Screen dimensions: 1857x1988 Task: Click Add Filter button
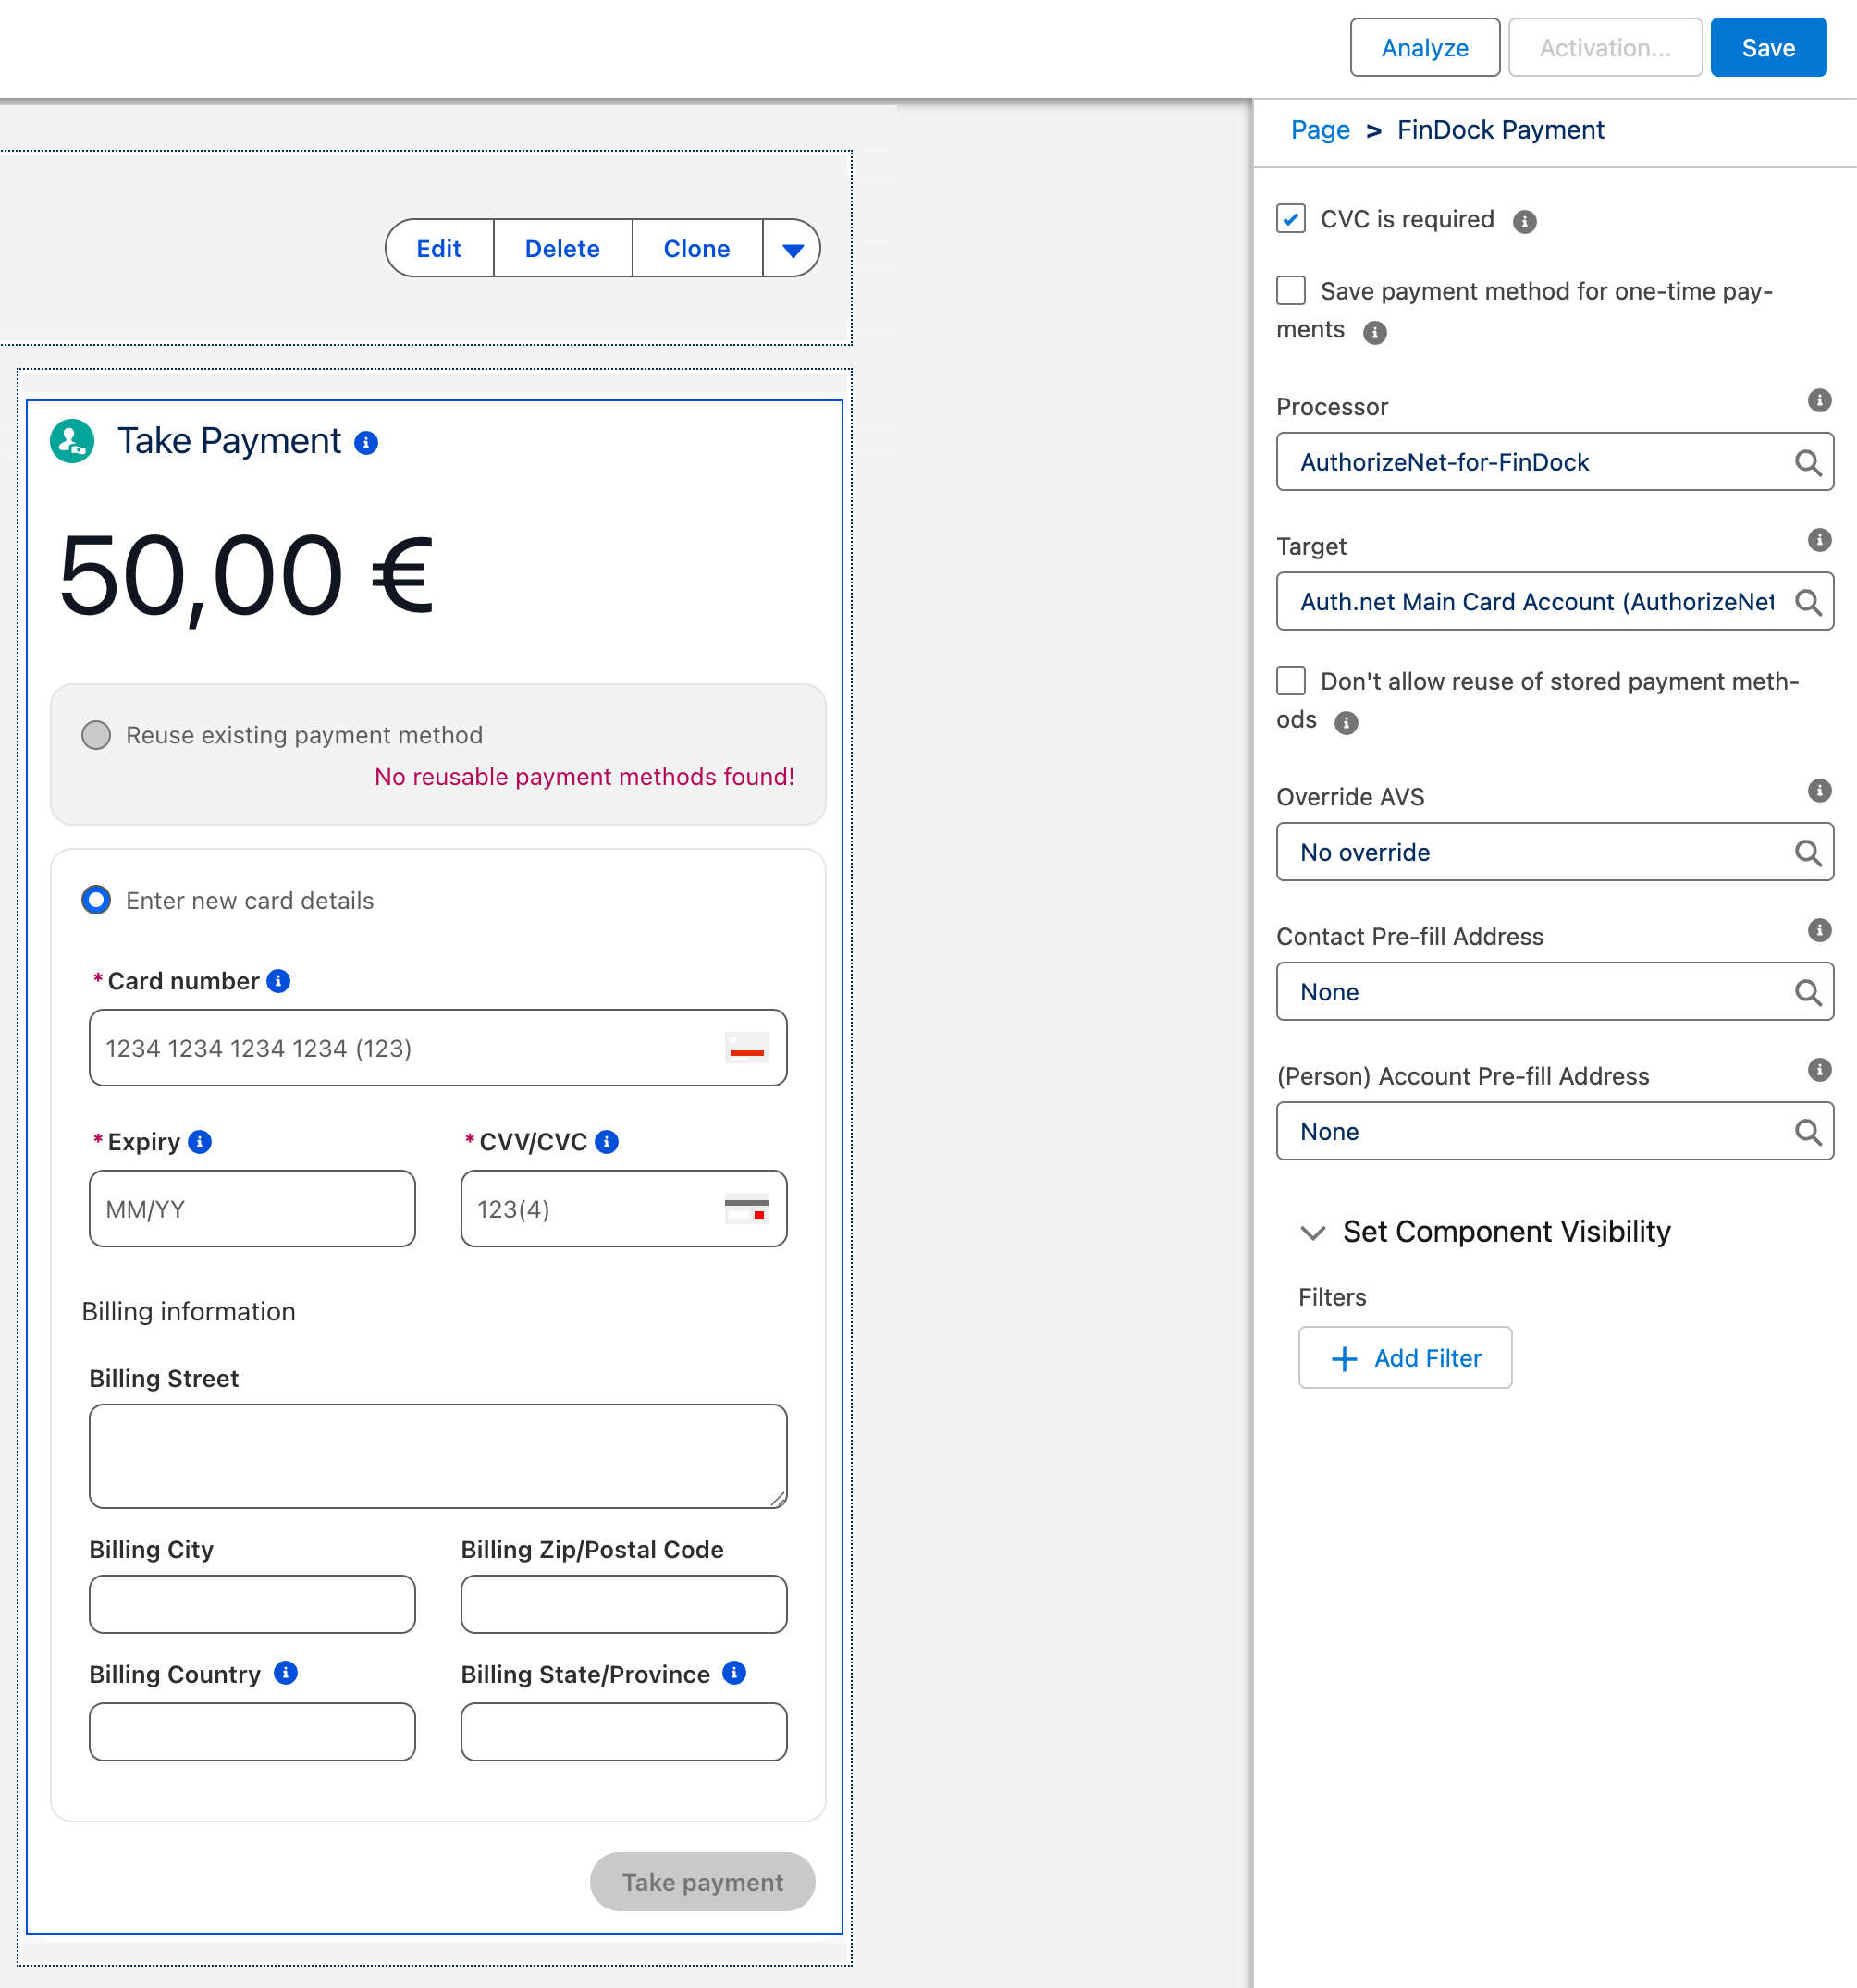(x=1404, y=1358)
